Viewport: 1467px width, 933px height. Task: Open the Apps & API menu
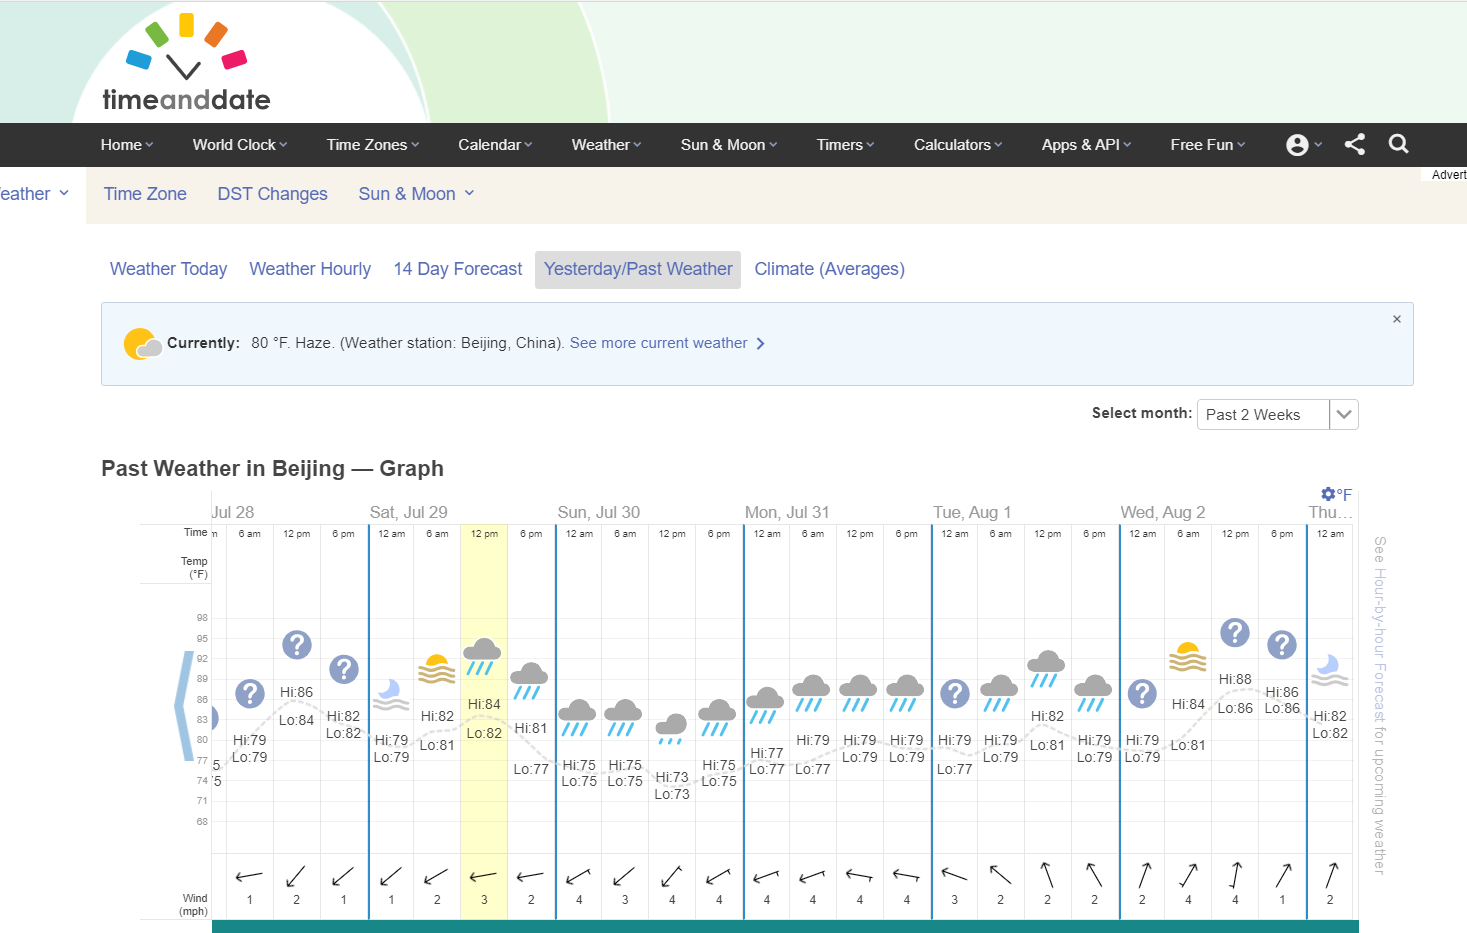[1086, 145]
